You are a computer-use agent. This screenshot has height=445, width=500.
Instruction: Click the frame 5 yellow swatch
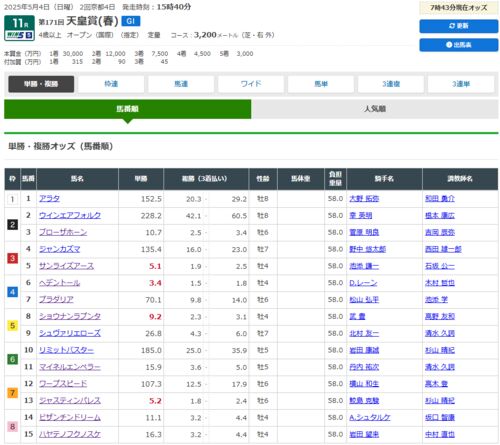[x=12, y=325]
